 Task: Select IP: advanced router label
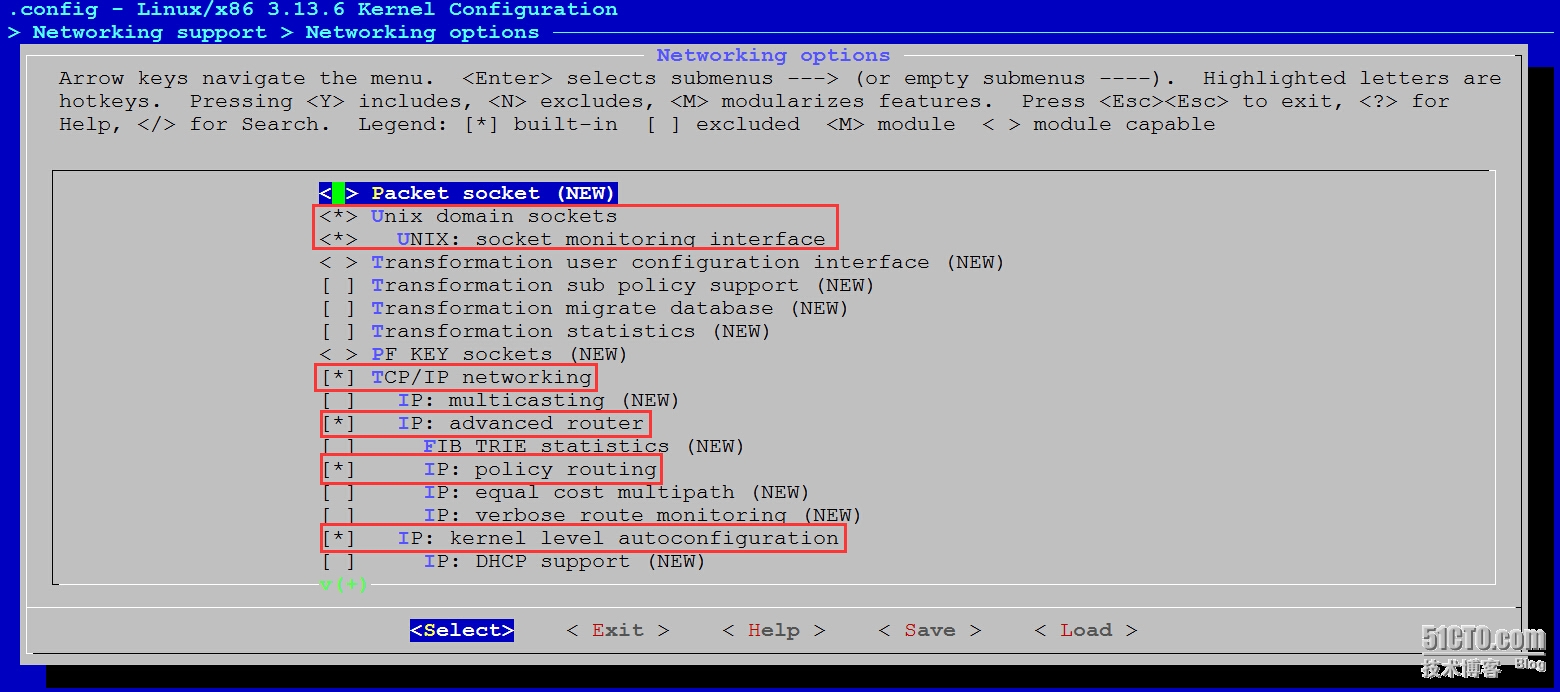tap(520, 423)
